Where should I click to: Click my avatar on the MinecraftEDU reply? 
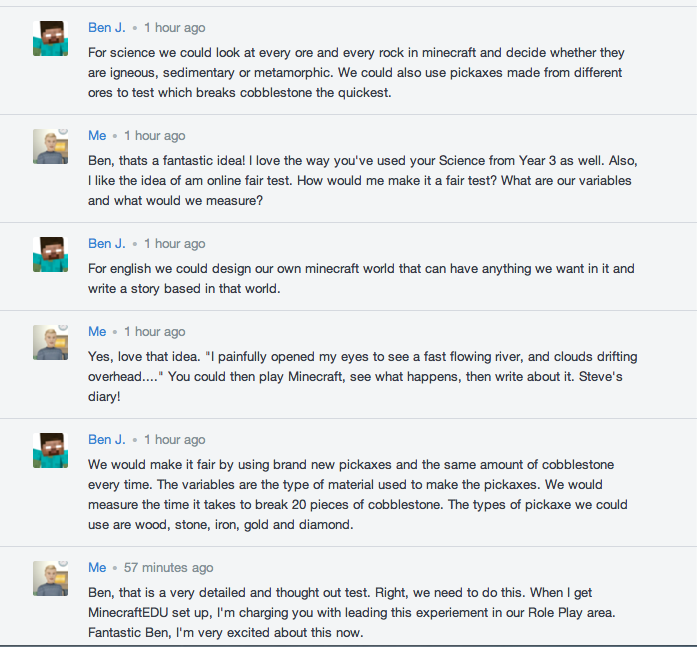[51, 578]
